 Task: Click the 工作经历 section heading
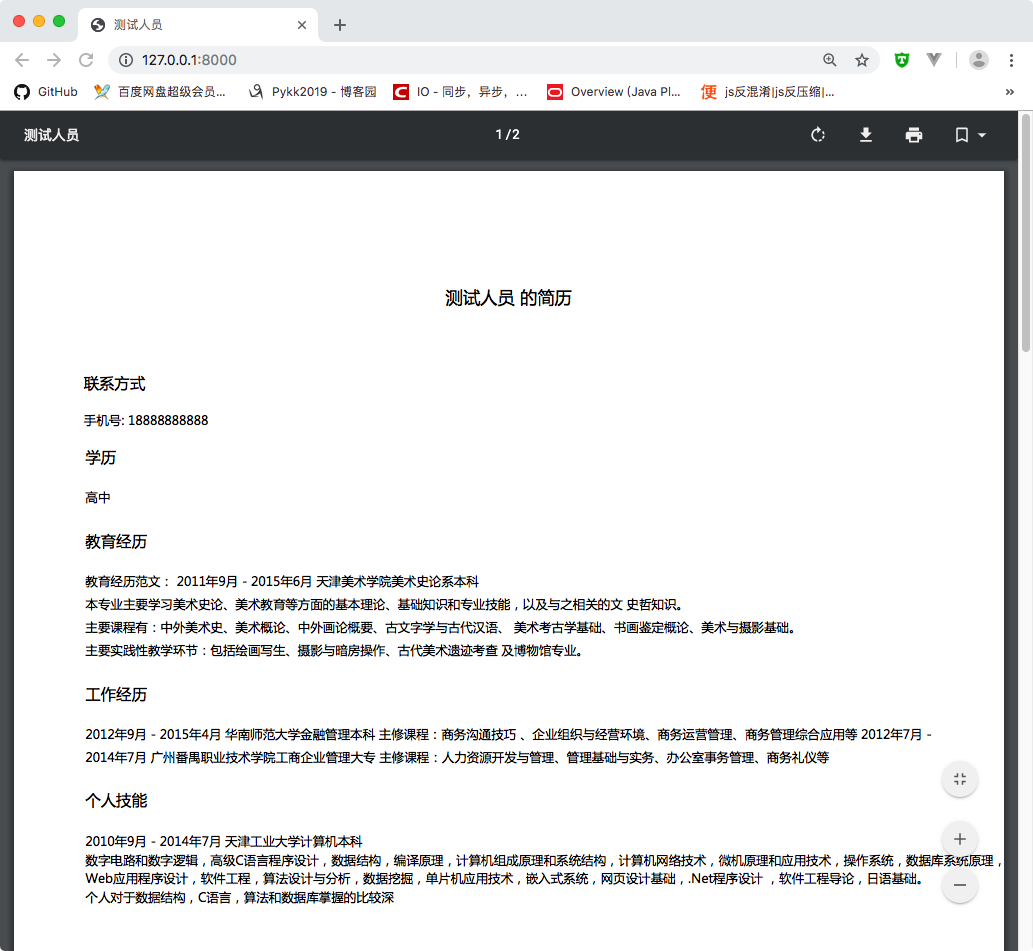116,694
